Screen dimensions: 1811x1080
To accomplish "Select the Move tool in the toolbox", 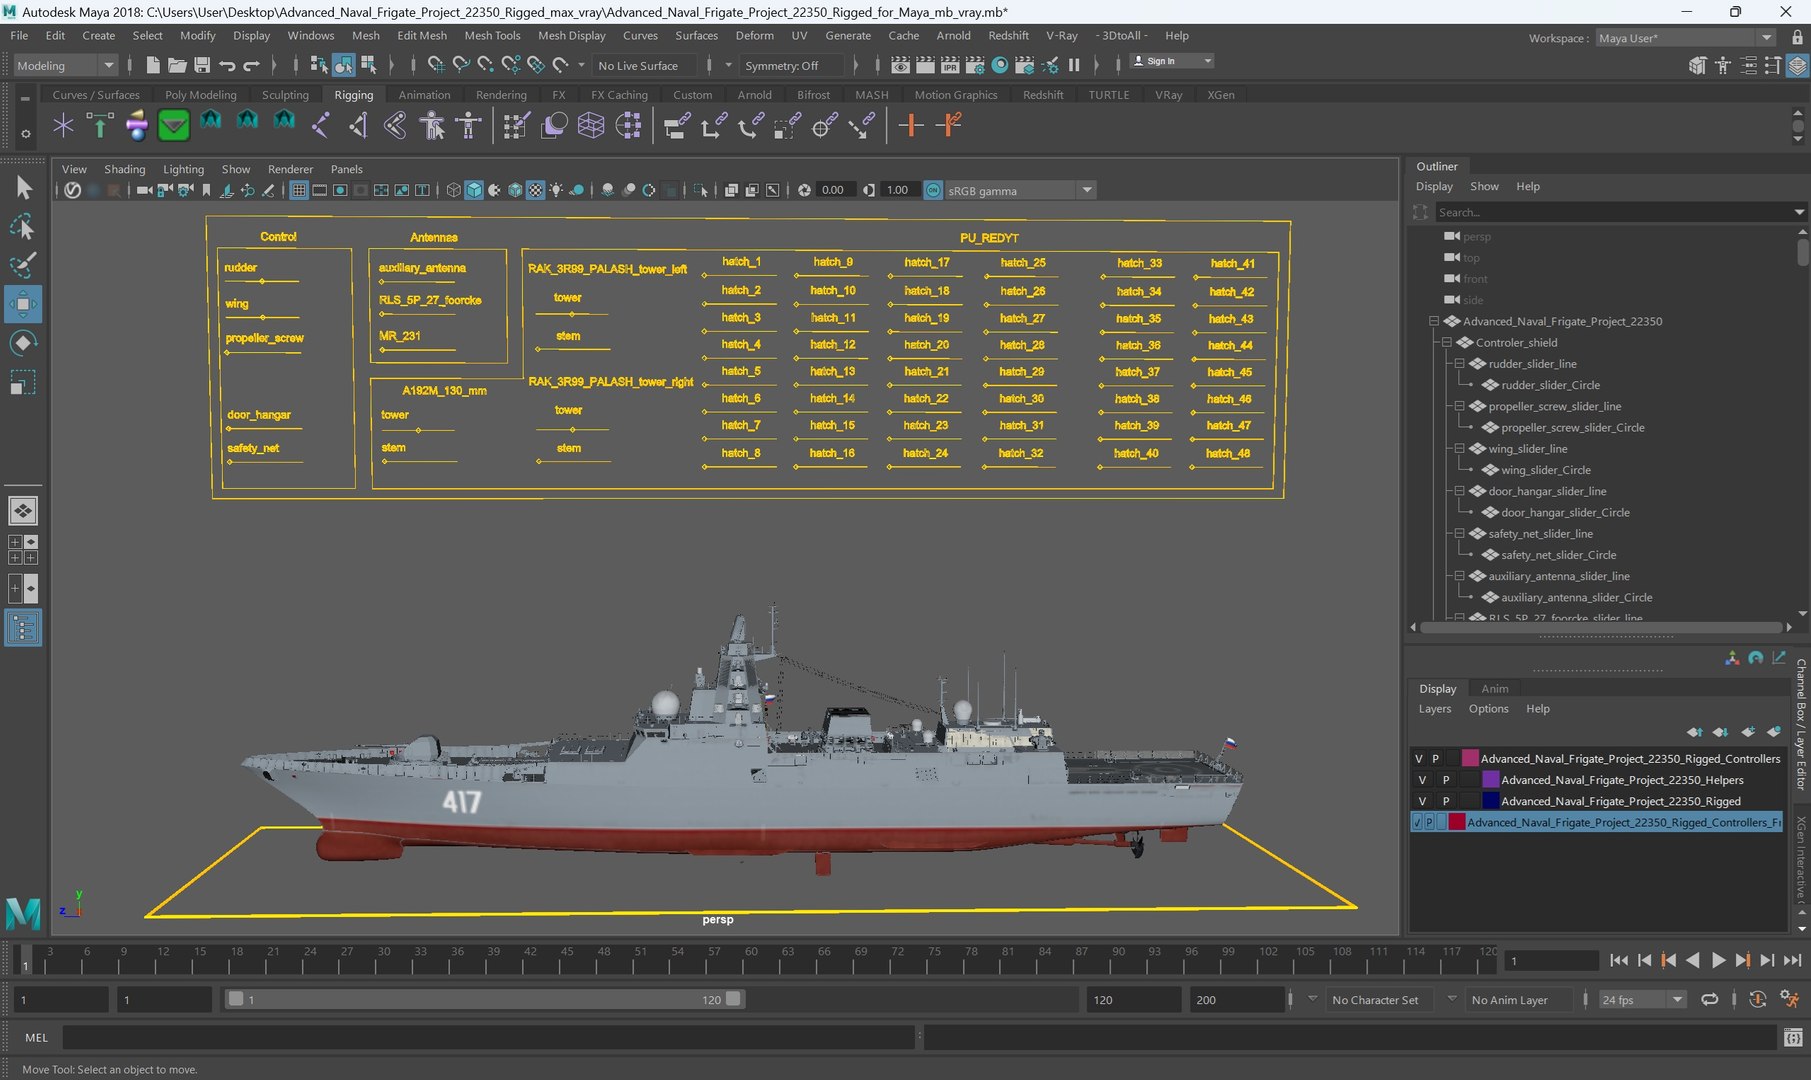I will (23, 304).
